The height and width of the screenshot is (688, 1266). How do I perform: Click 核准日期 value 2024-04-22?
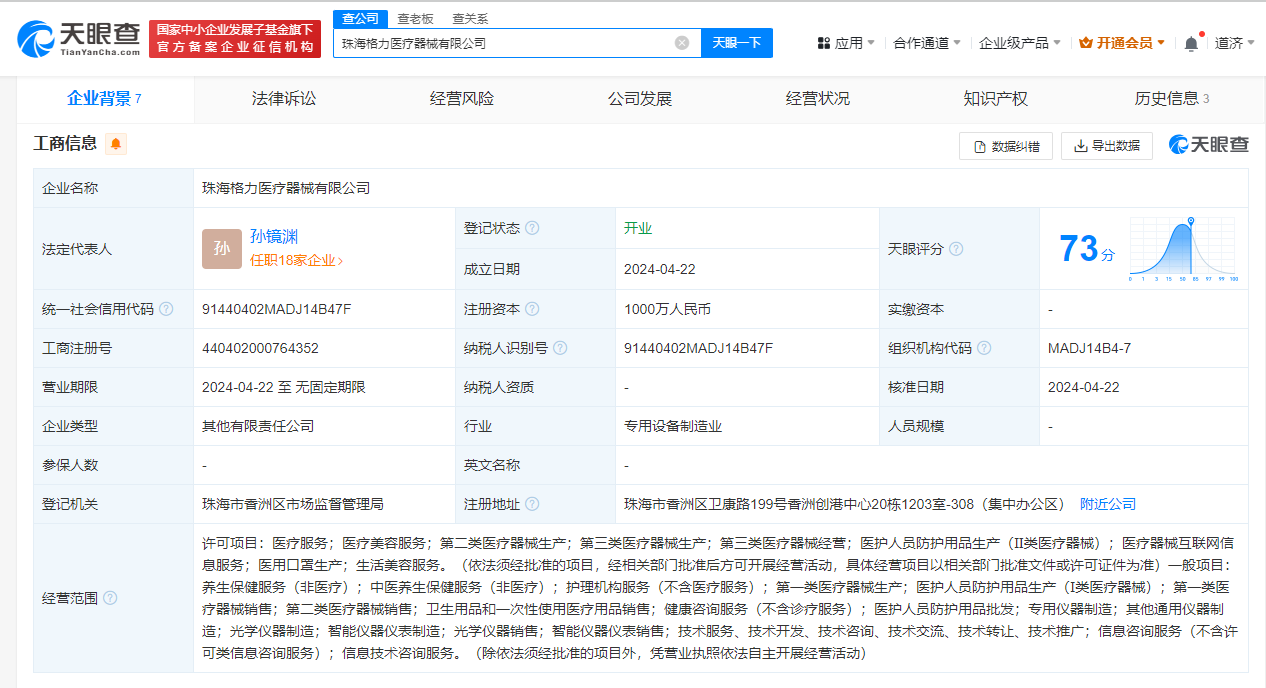[1084, 387]
